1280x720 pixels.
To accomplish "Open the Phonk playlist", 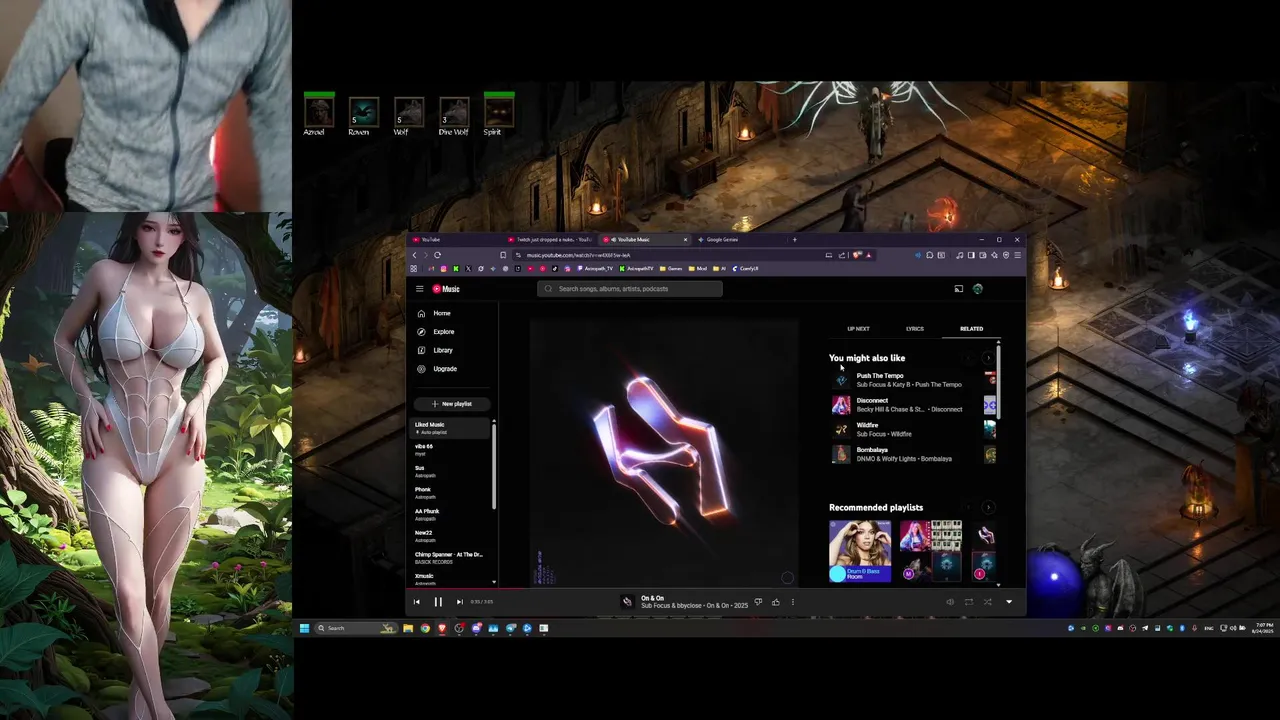I will click(450, 493).
